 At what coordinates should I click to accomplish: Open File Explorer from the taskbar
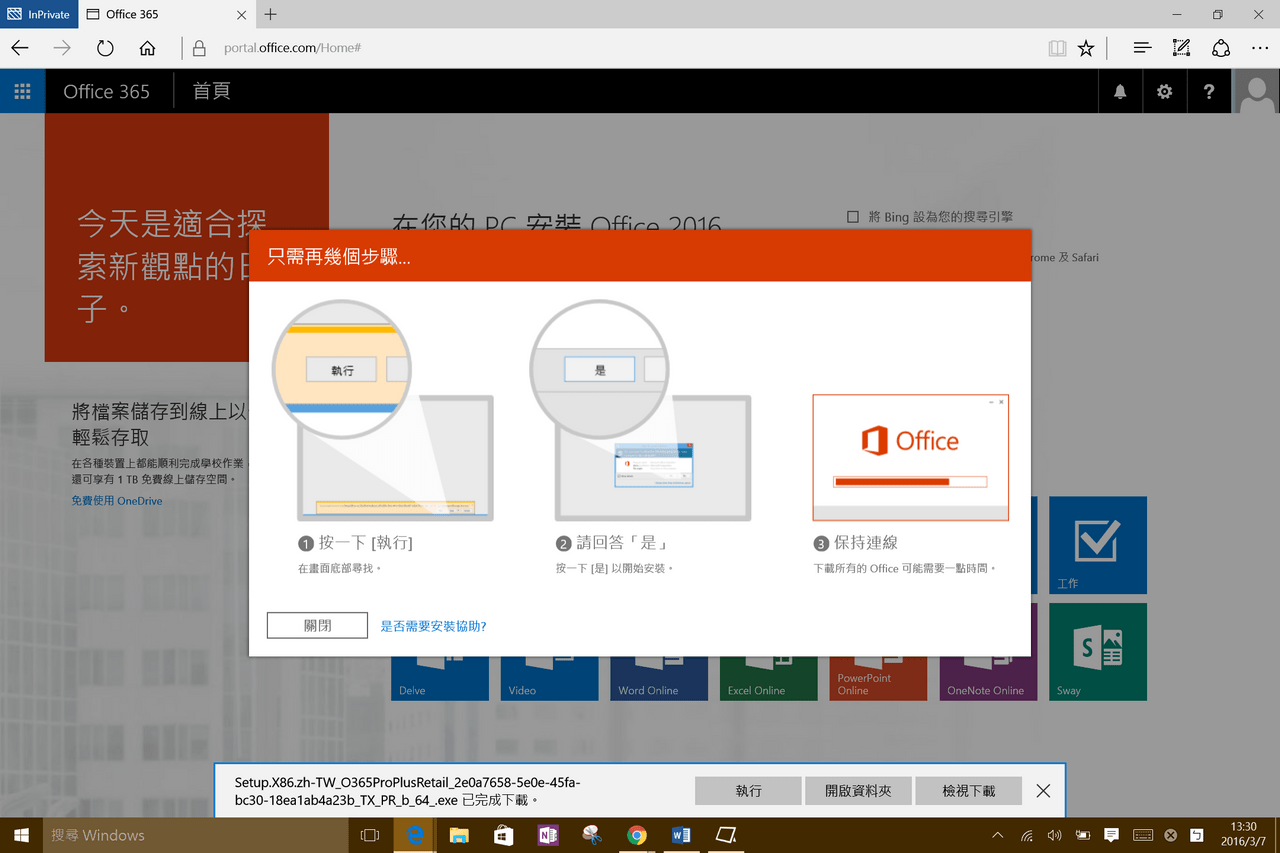click(459, 835)
